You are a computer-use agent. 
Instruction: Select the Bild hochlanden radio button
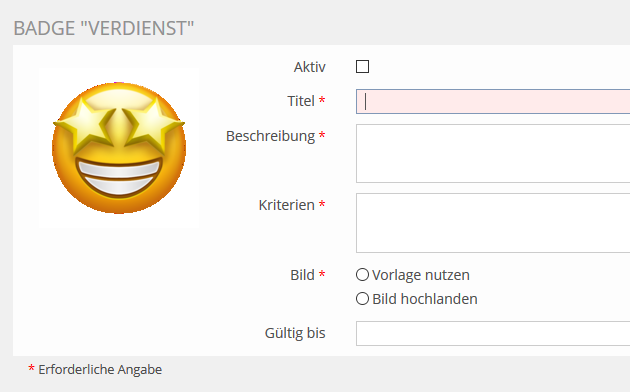point(362,299)
